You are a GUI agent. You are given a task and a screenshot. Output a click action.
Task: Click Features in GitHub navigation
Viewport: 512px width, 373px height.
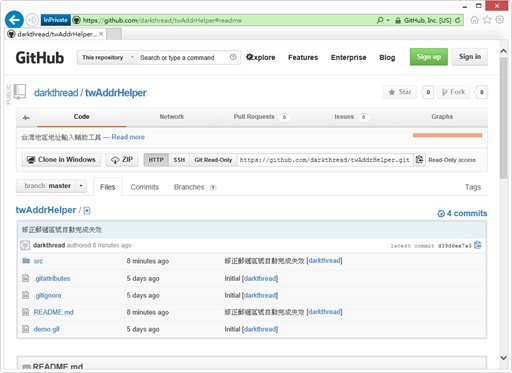click(303, 57)
